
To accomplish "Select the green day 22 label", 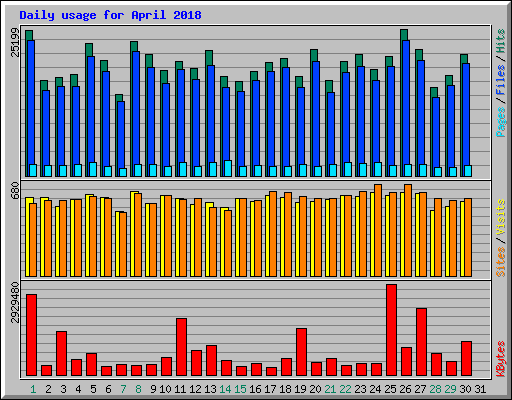I will tap(345, 389).
